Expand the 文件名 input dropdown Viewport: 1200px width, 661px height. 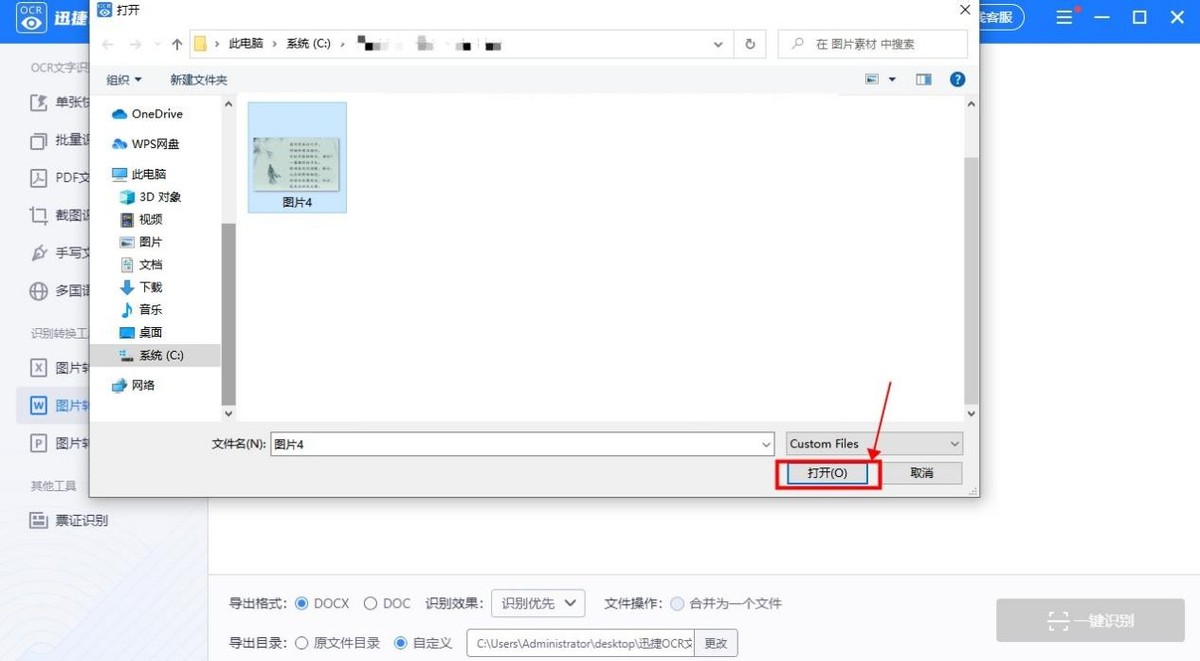pyautogui.click(x=766, y=443)
